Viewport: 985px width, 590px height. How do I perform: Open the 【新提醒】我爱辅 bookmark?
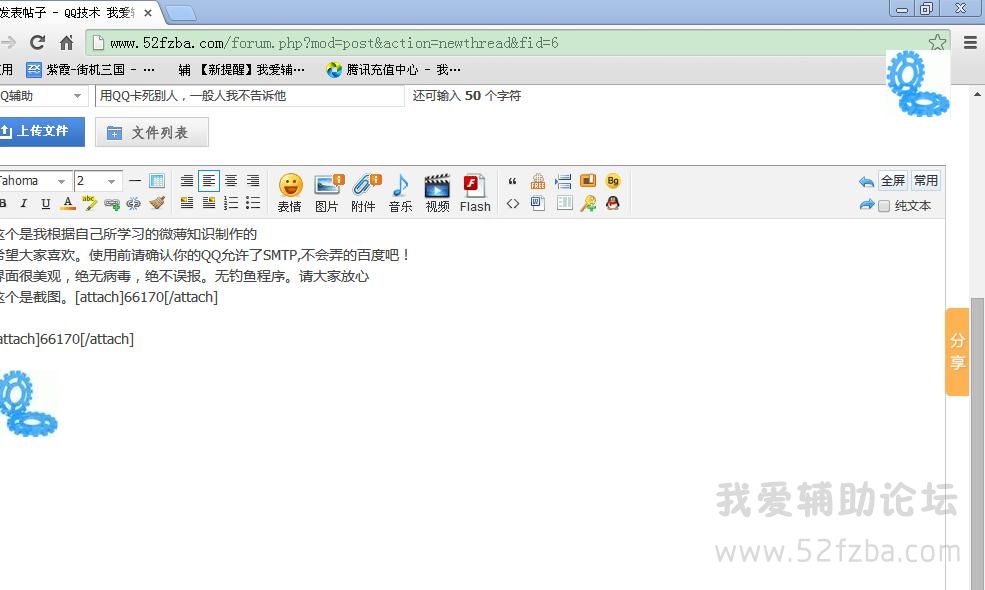coord(241,70)
